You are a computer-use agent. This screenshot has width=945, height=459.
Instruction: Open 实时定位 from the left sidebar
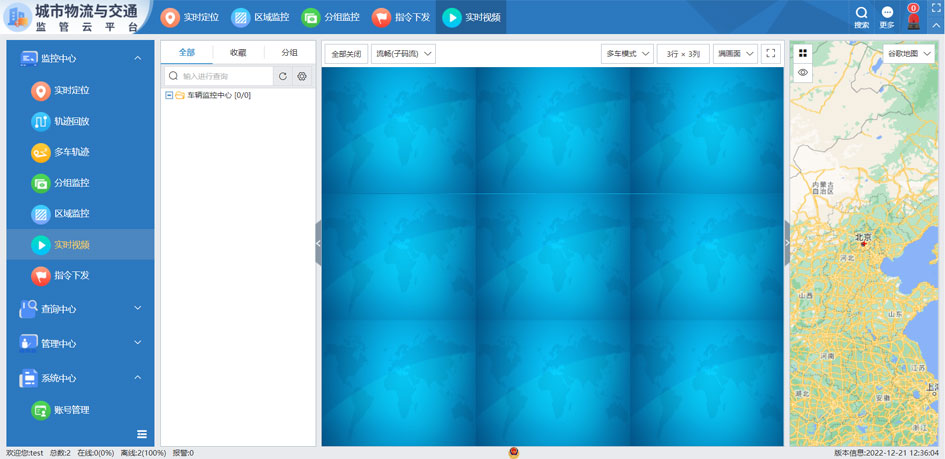pos(71,91)
